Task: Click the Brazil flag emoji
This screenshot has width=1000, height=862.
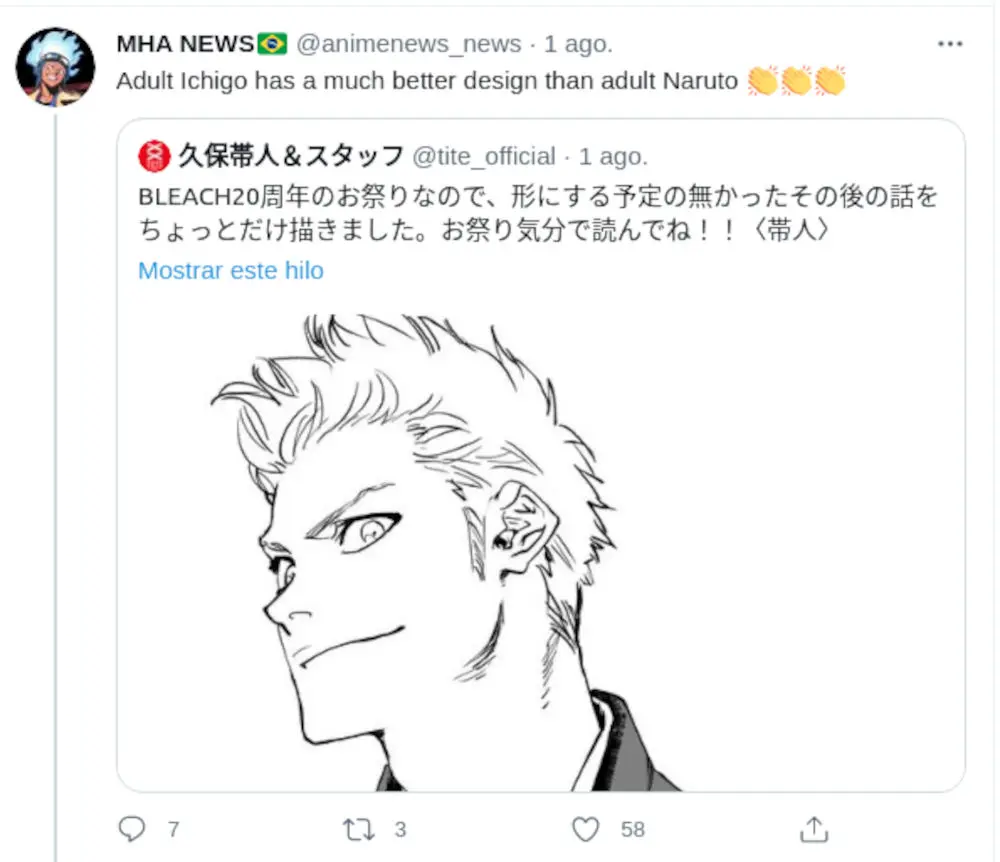Action: pyautogui.click(x=272, y=44)
